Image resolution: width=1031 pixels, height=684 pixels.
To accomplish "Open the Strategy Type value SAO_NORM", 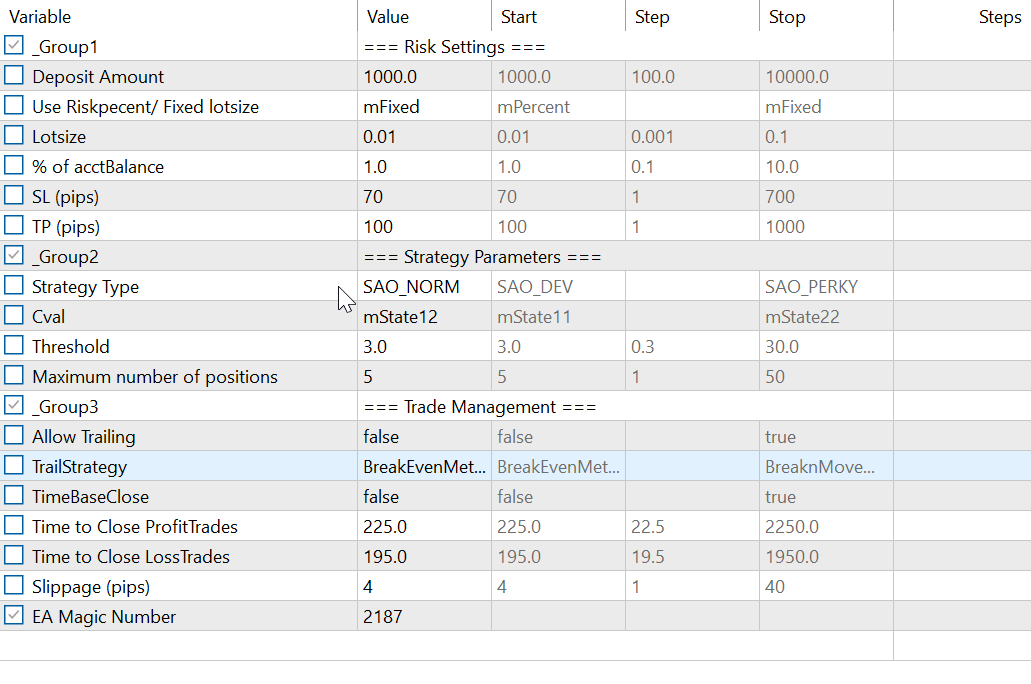I will click(x=412, y=287).
